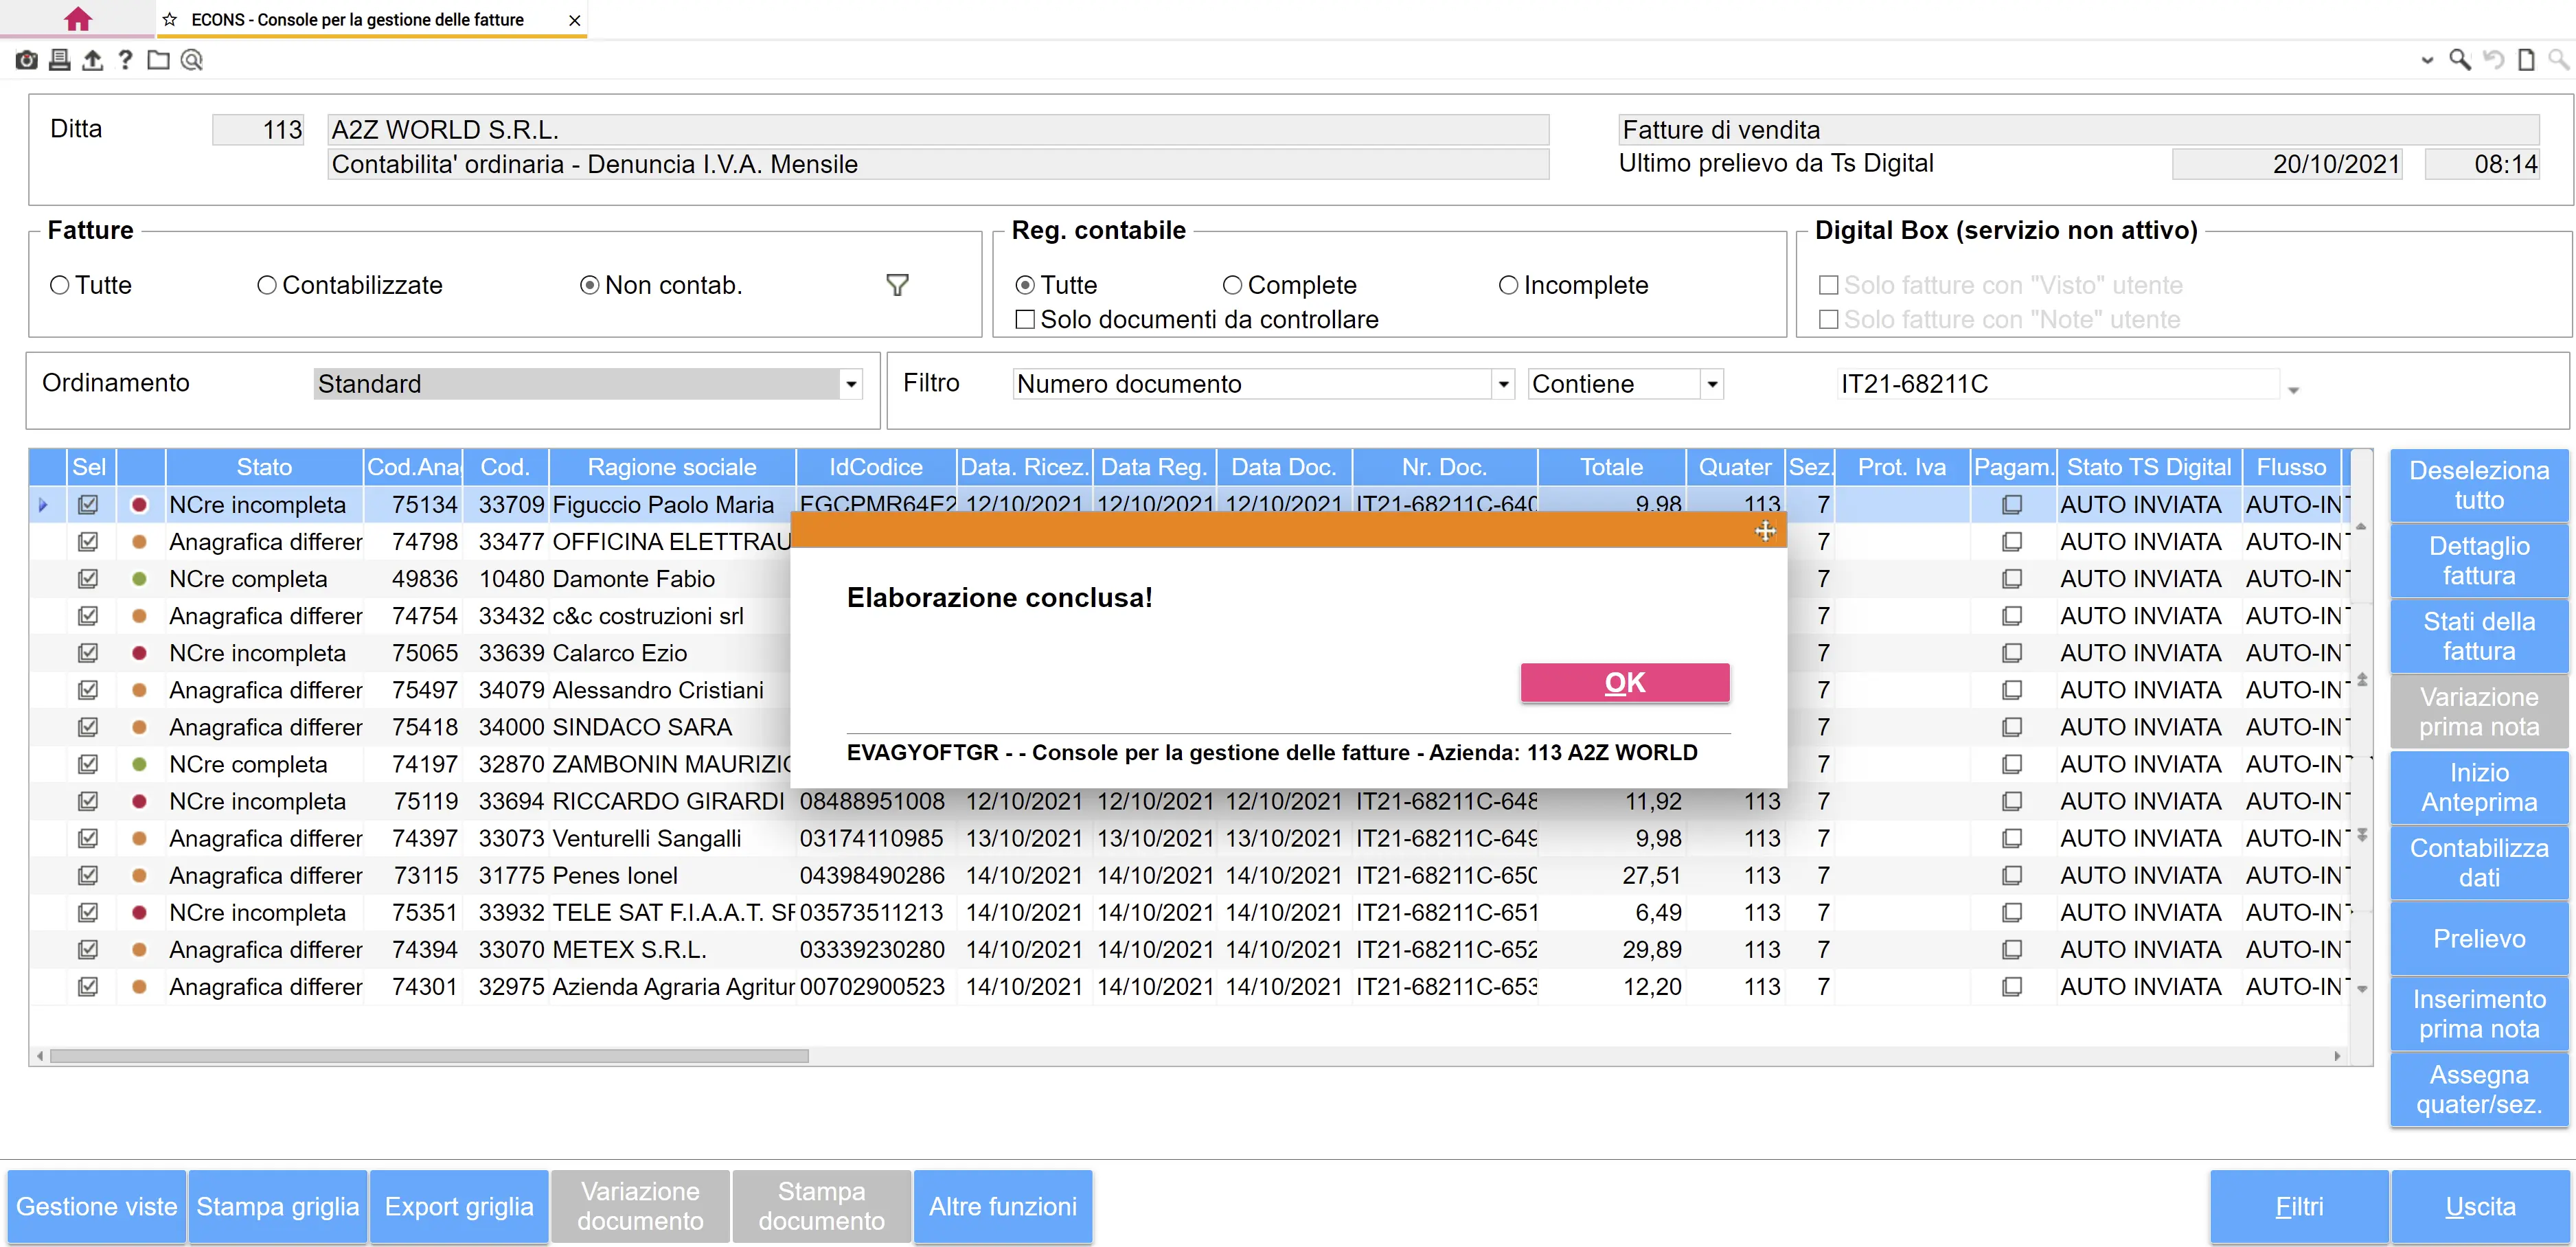The width and height of the screenshot is (2576, 1247).
Task: Switch to ECONS Console fatture tab
Action: (x=357, y=20)
